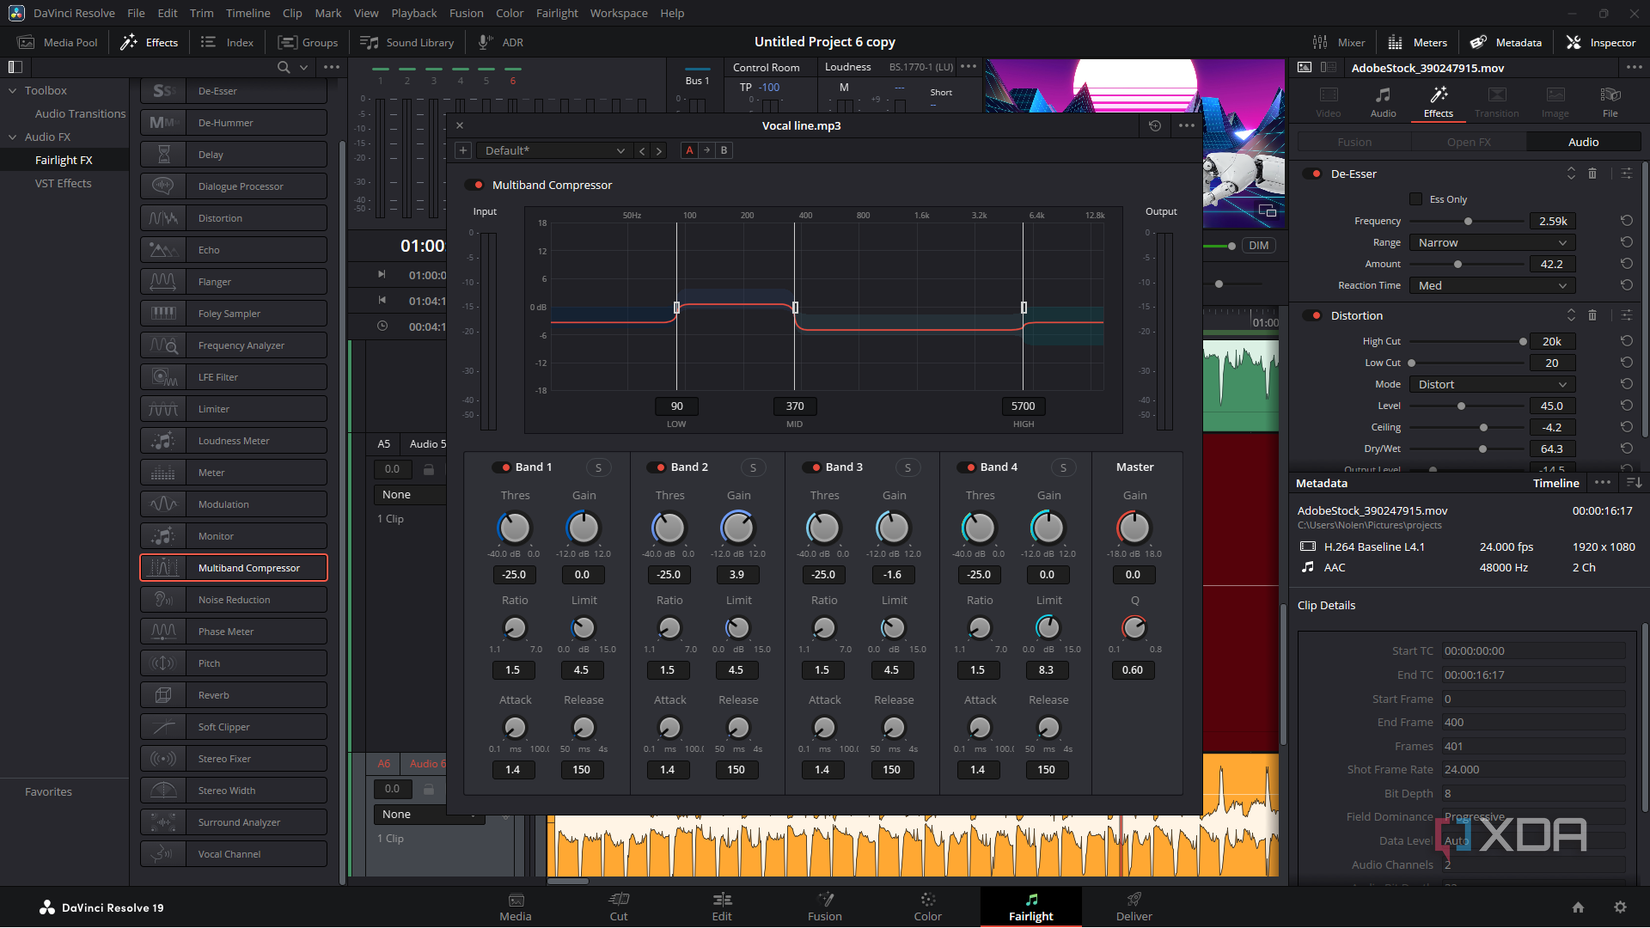Open the Media Pool panel
Viewport: 1650px width, 928px height.
pos(57,42)
